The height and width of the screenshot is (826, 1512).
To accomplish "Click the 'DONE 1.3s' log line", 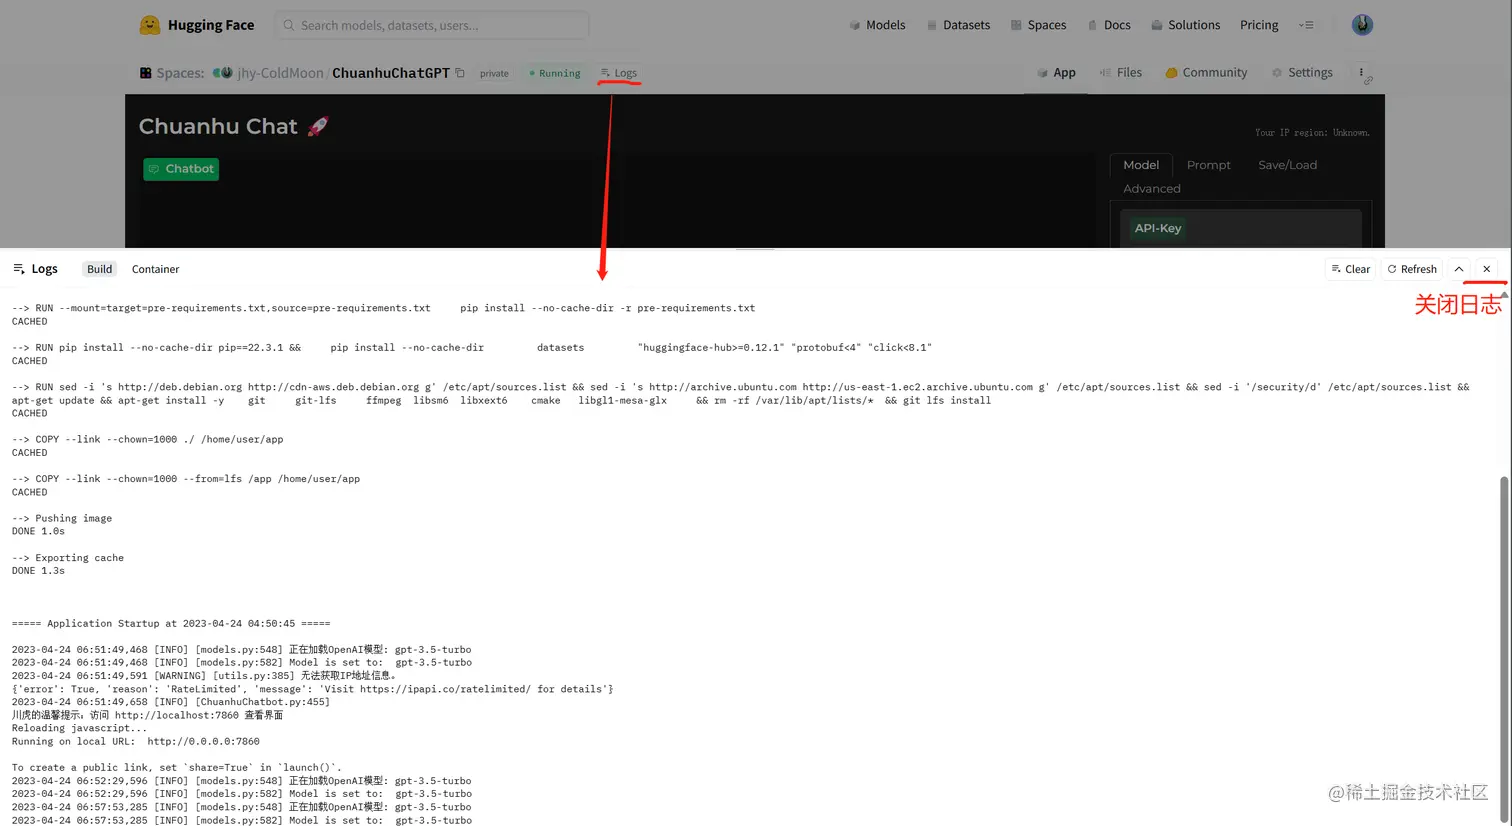I will pyautogui.click(x=38, y=571).
